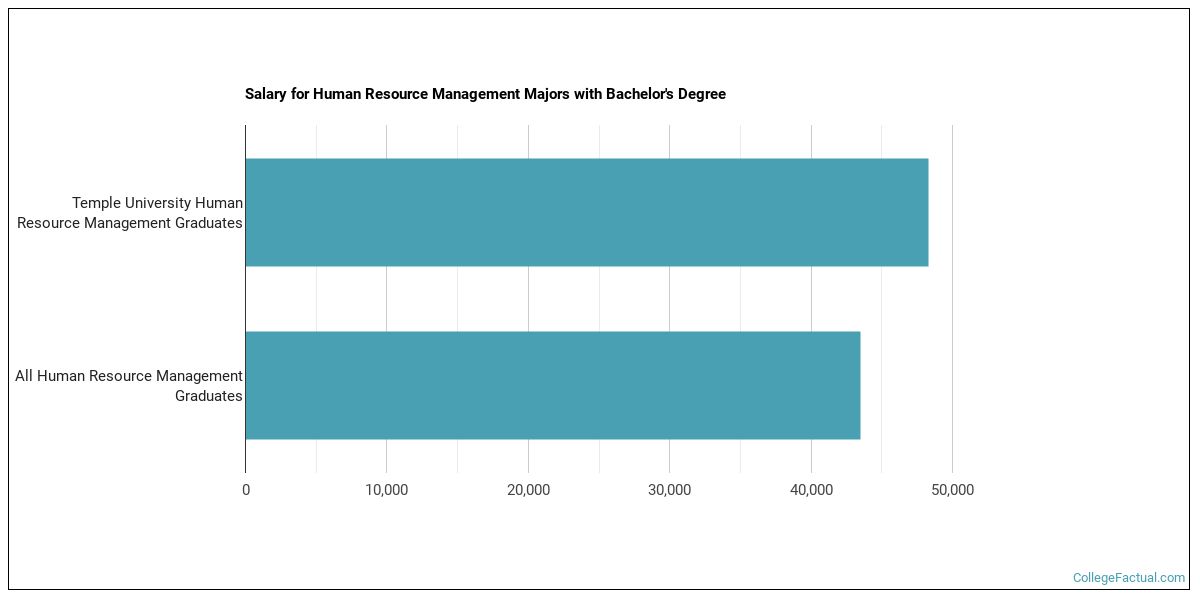Open the CollegeFactual.com link
The width and height of the screenshot is (1200, 600).
pos(1128,578)
